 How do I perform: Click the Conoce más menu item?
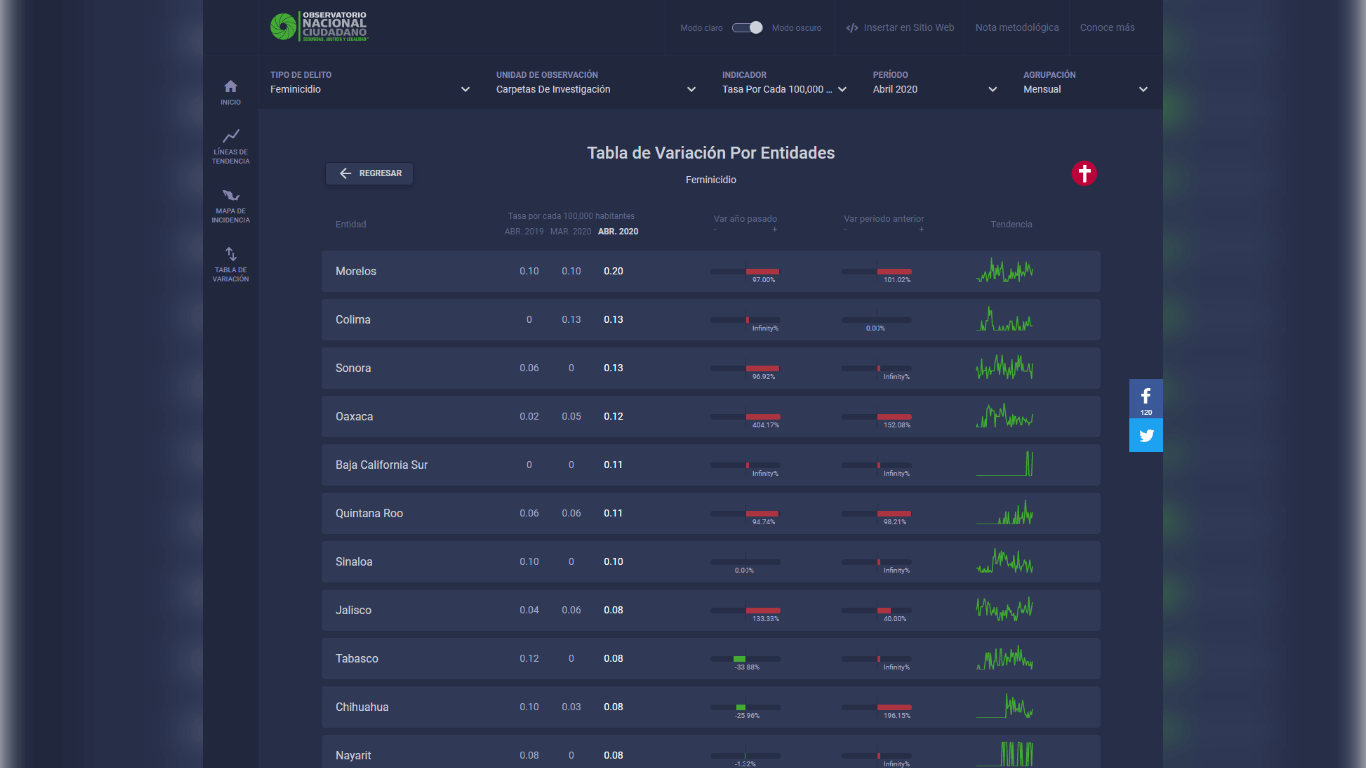click(1107, 28)
